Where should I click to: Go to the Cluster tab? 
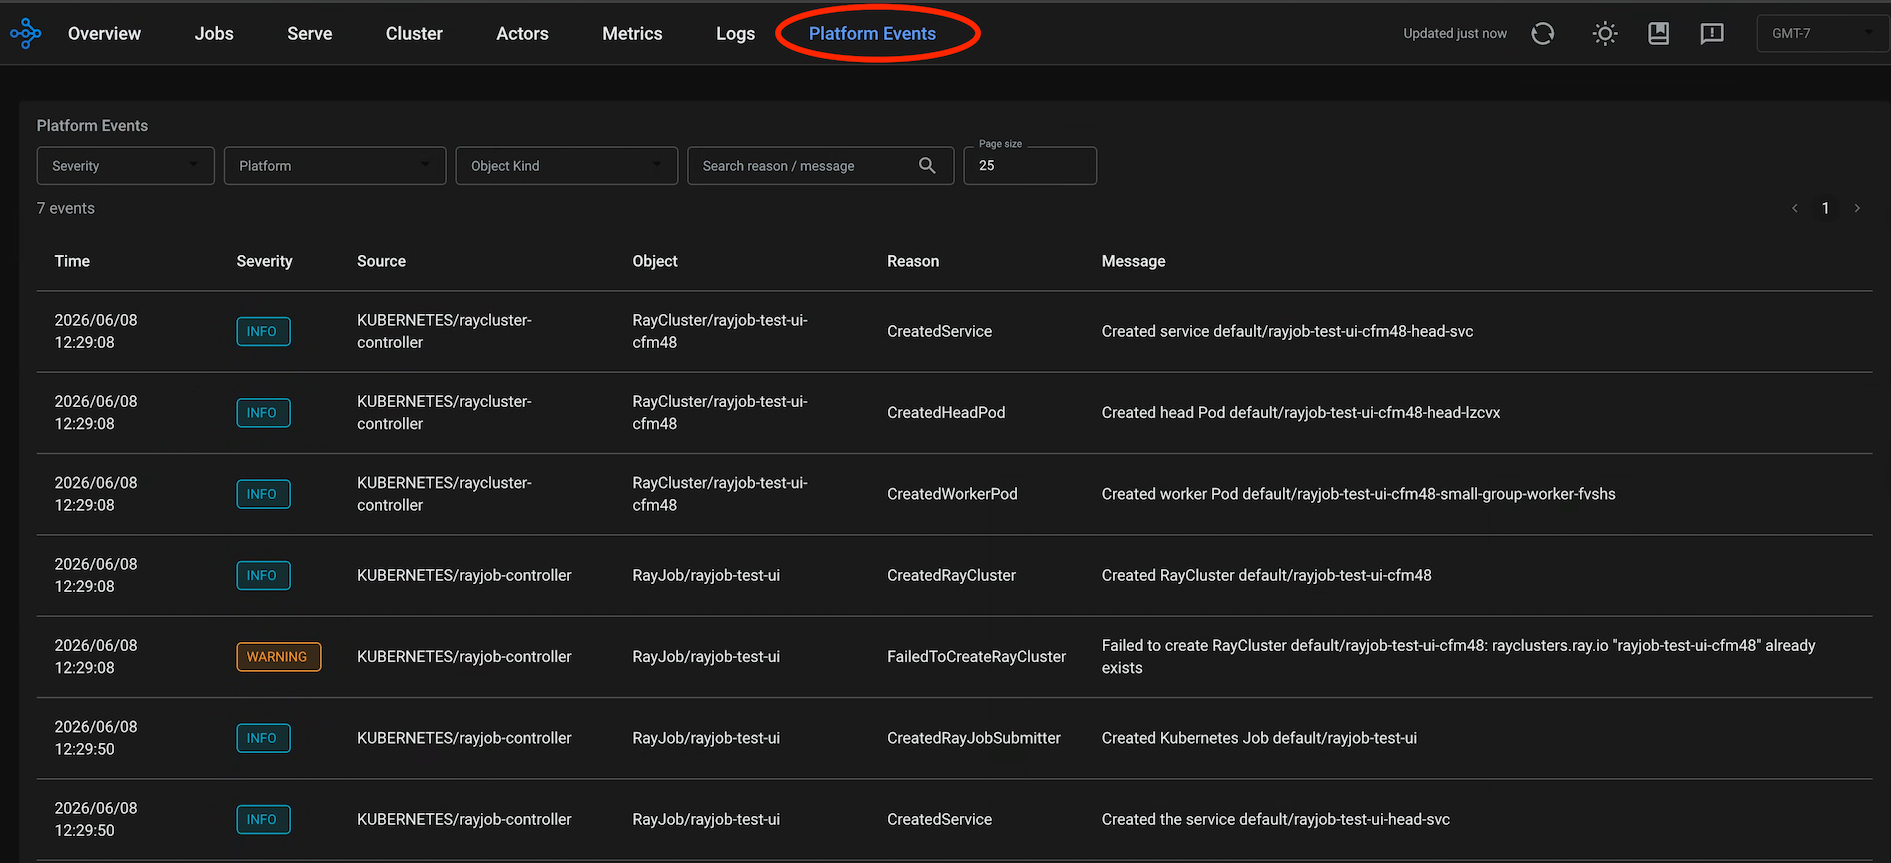(414, 34)
